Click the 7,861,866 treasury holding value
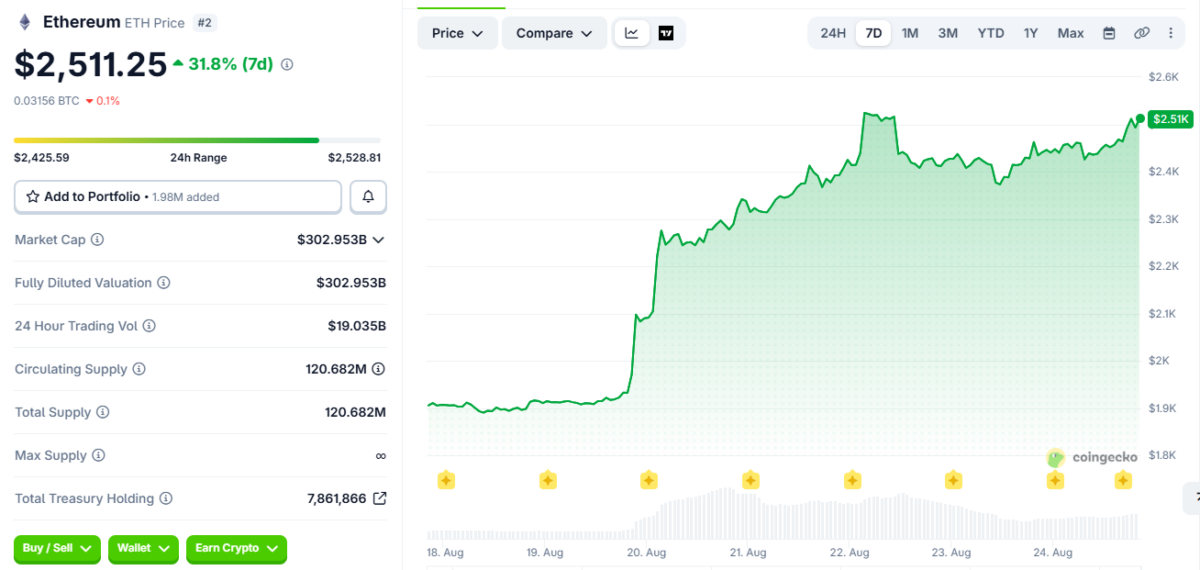The width and height of the screenshot is (1200, 570). (x=337, y=498)
